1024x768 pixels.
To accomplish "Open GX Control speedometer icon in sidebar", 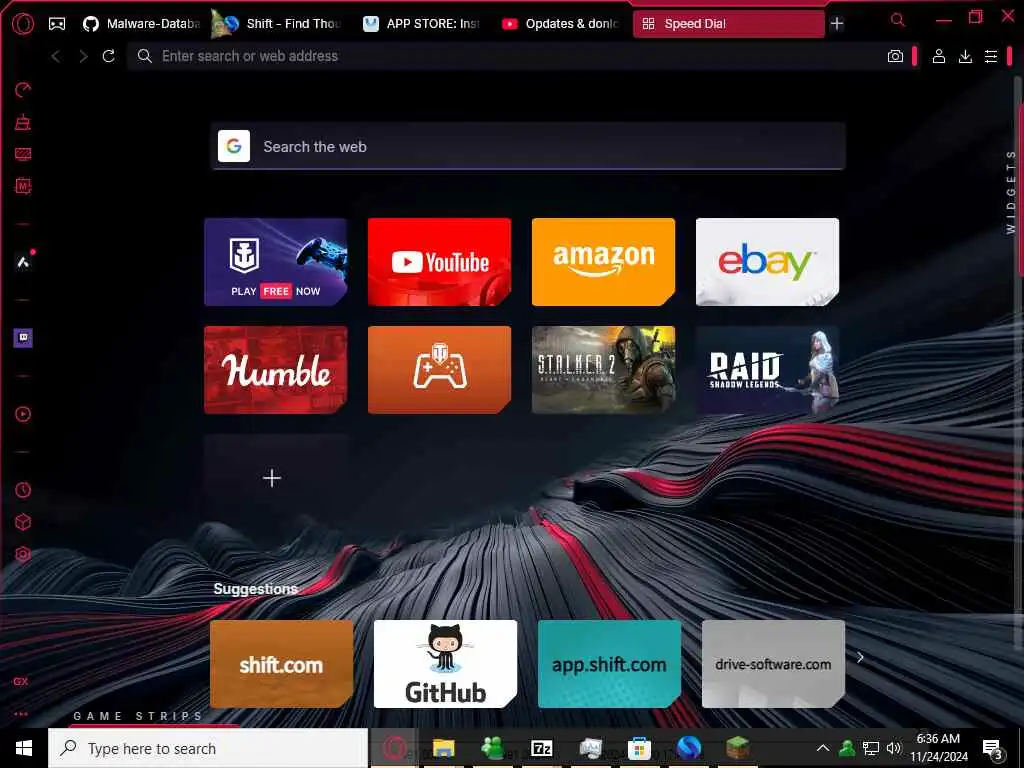I will (x=23, y=89).
